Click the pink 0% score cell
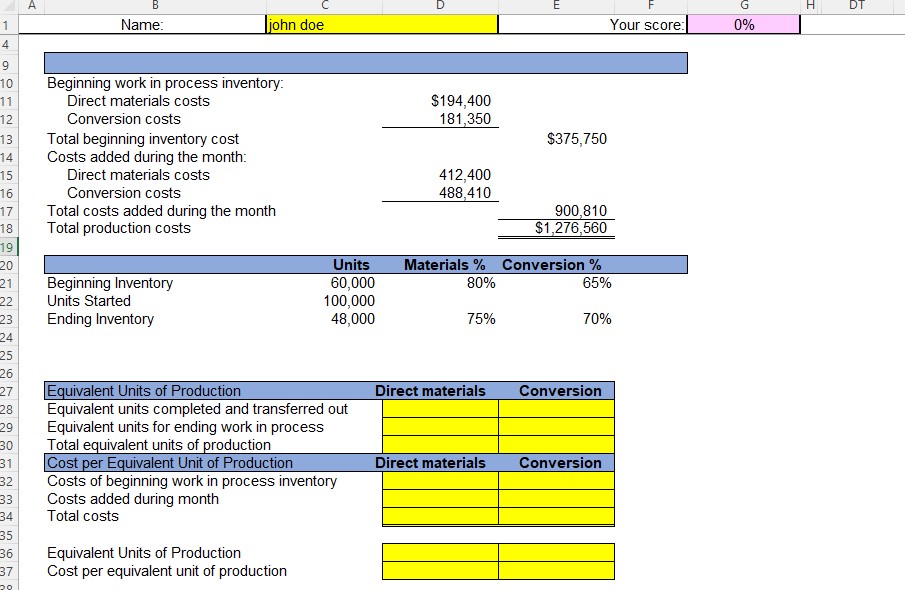 pos(743,25)
